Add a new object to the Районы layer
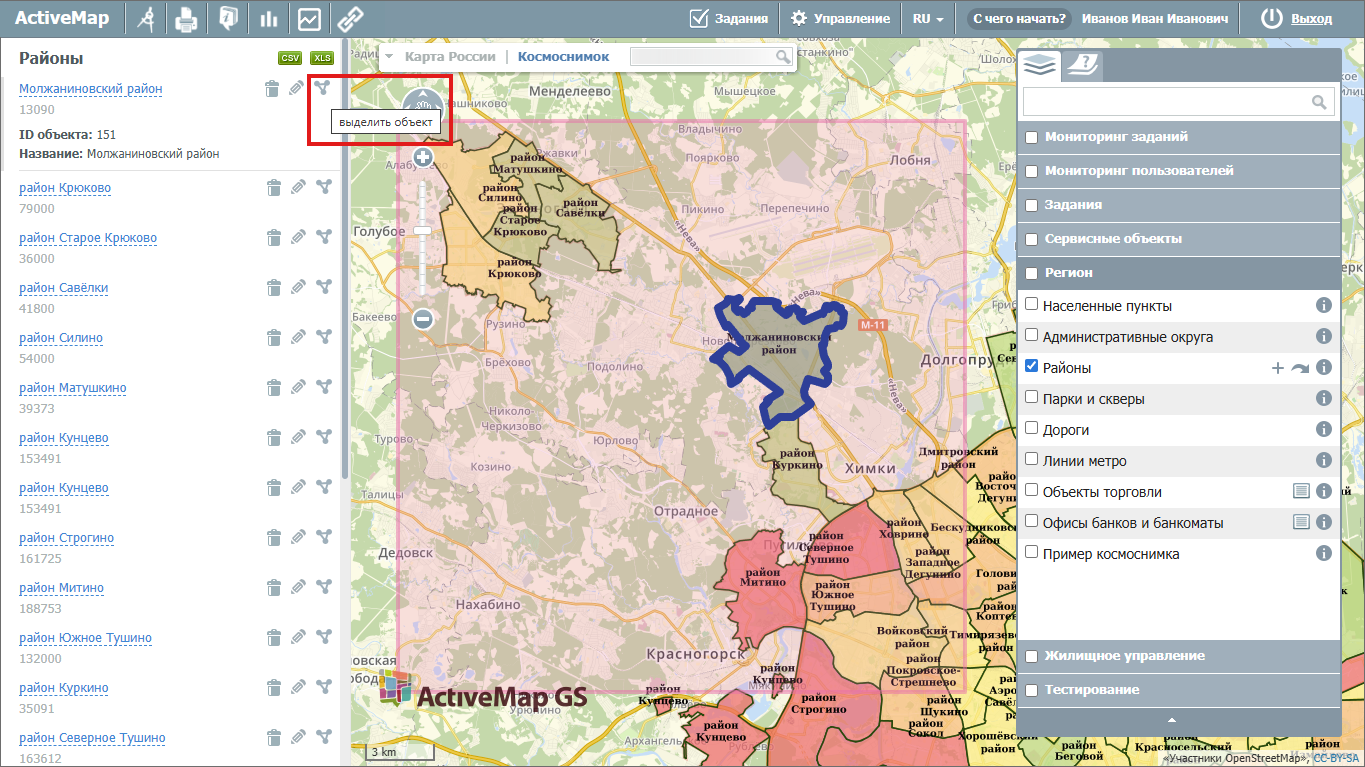 pyautogui.click(x=1277, y=368)
